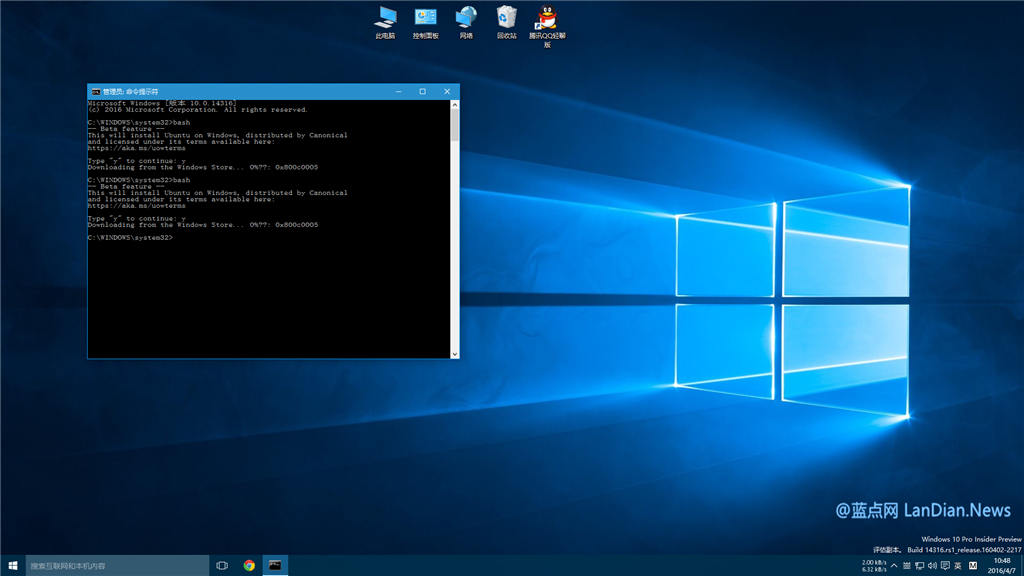Open the Start menu
The height and width of the screenshot is (576, 1024).
click(11, 565)
